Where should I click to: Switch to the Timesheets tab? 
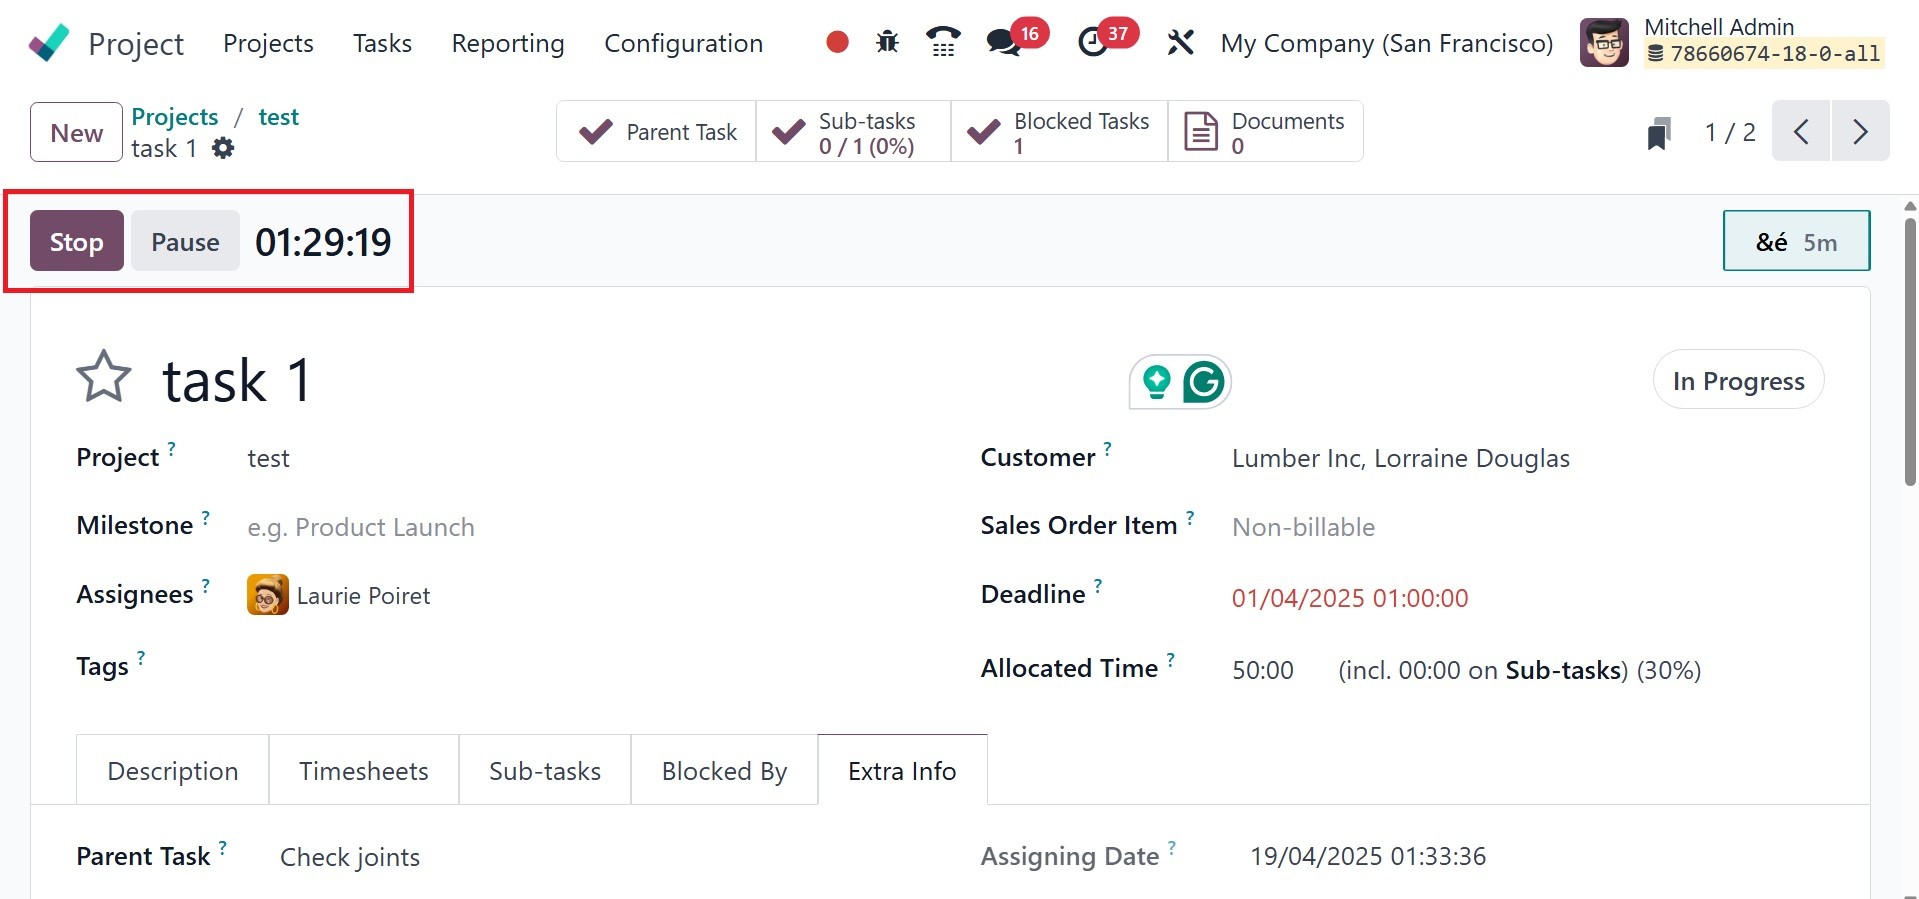coord(363,771)
